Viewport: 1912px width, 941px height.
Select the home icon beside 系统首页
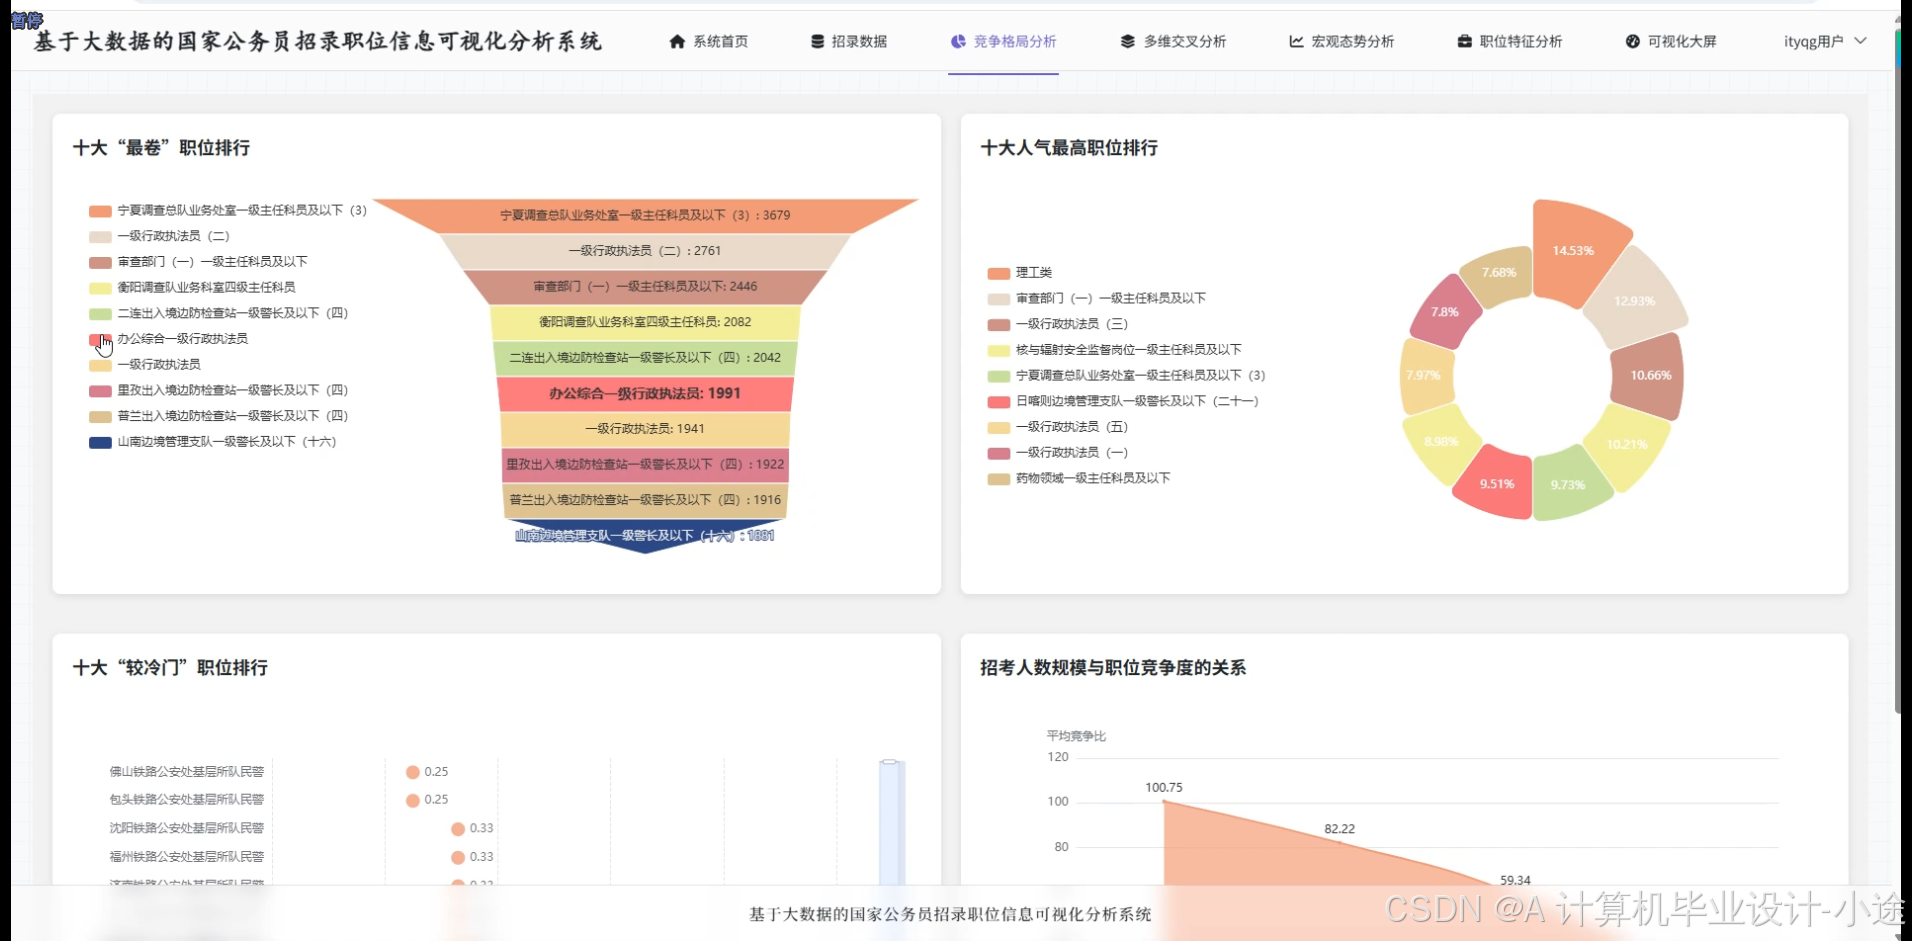677,42
